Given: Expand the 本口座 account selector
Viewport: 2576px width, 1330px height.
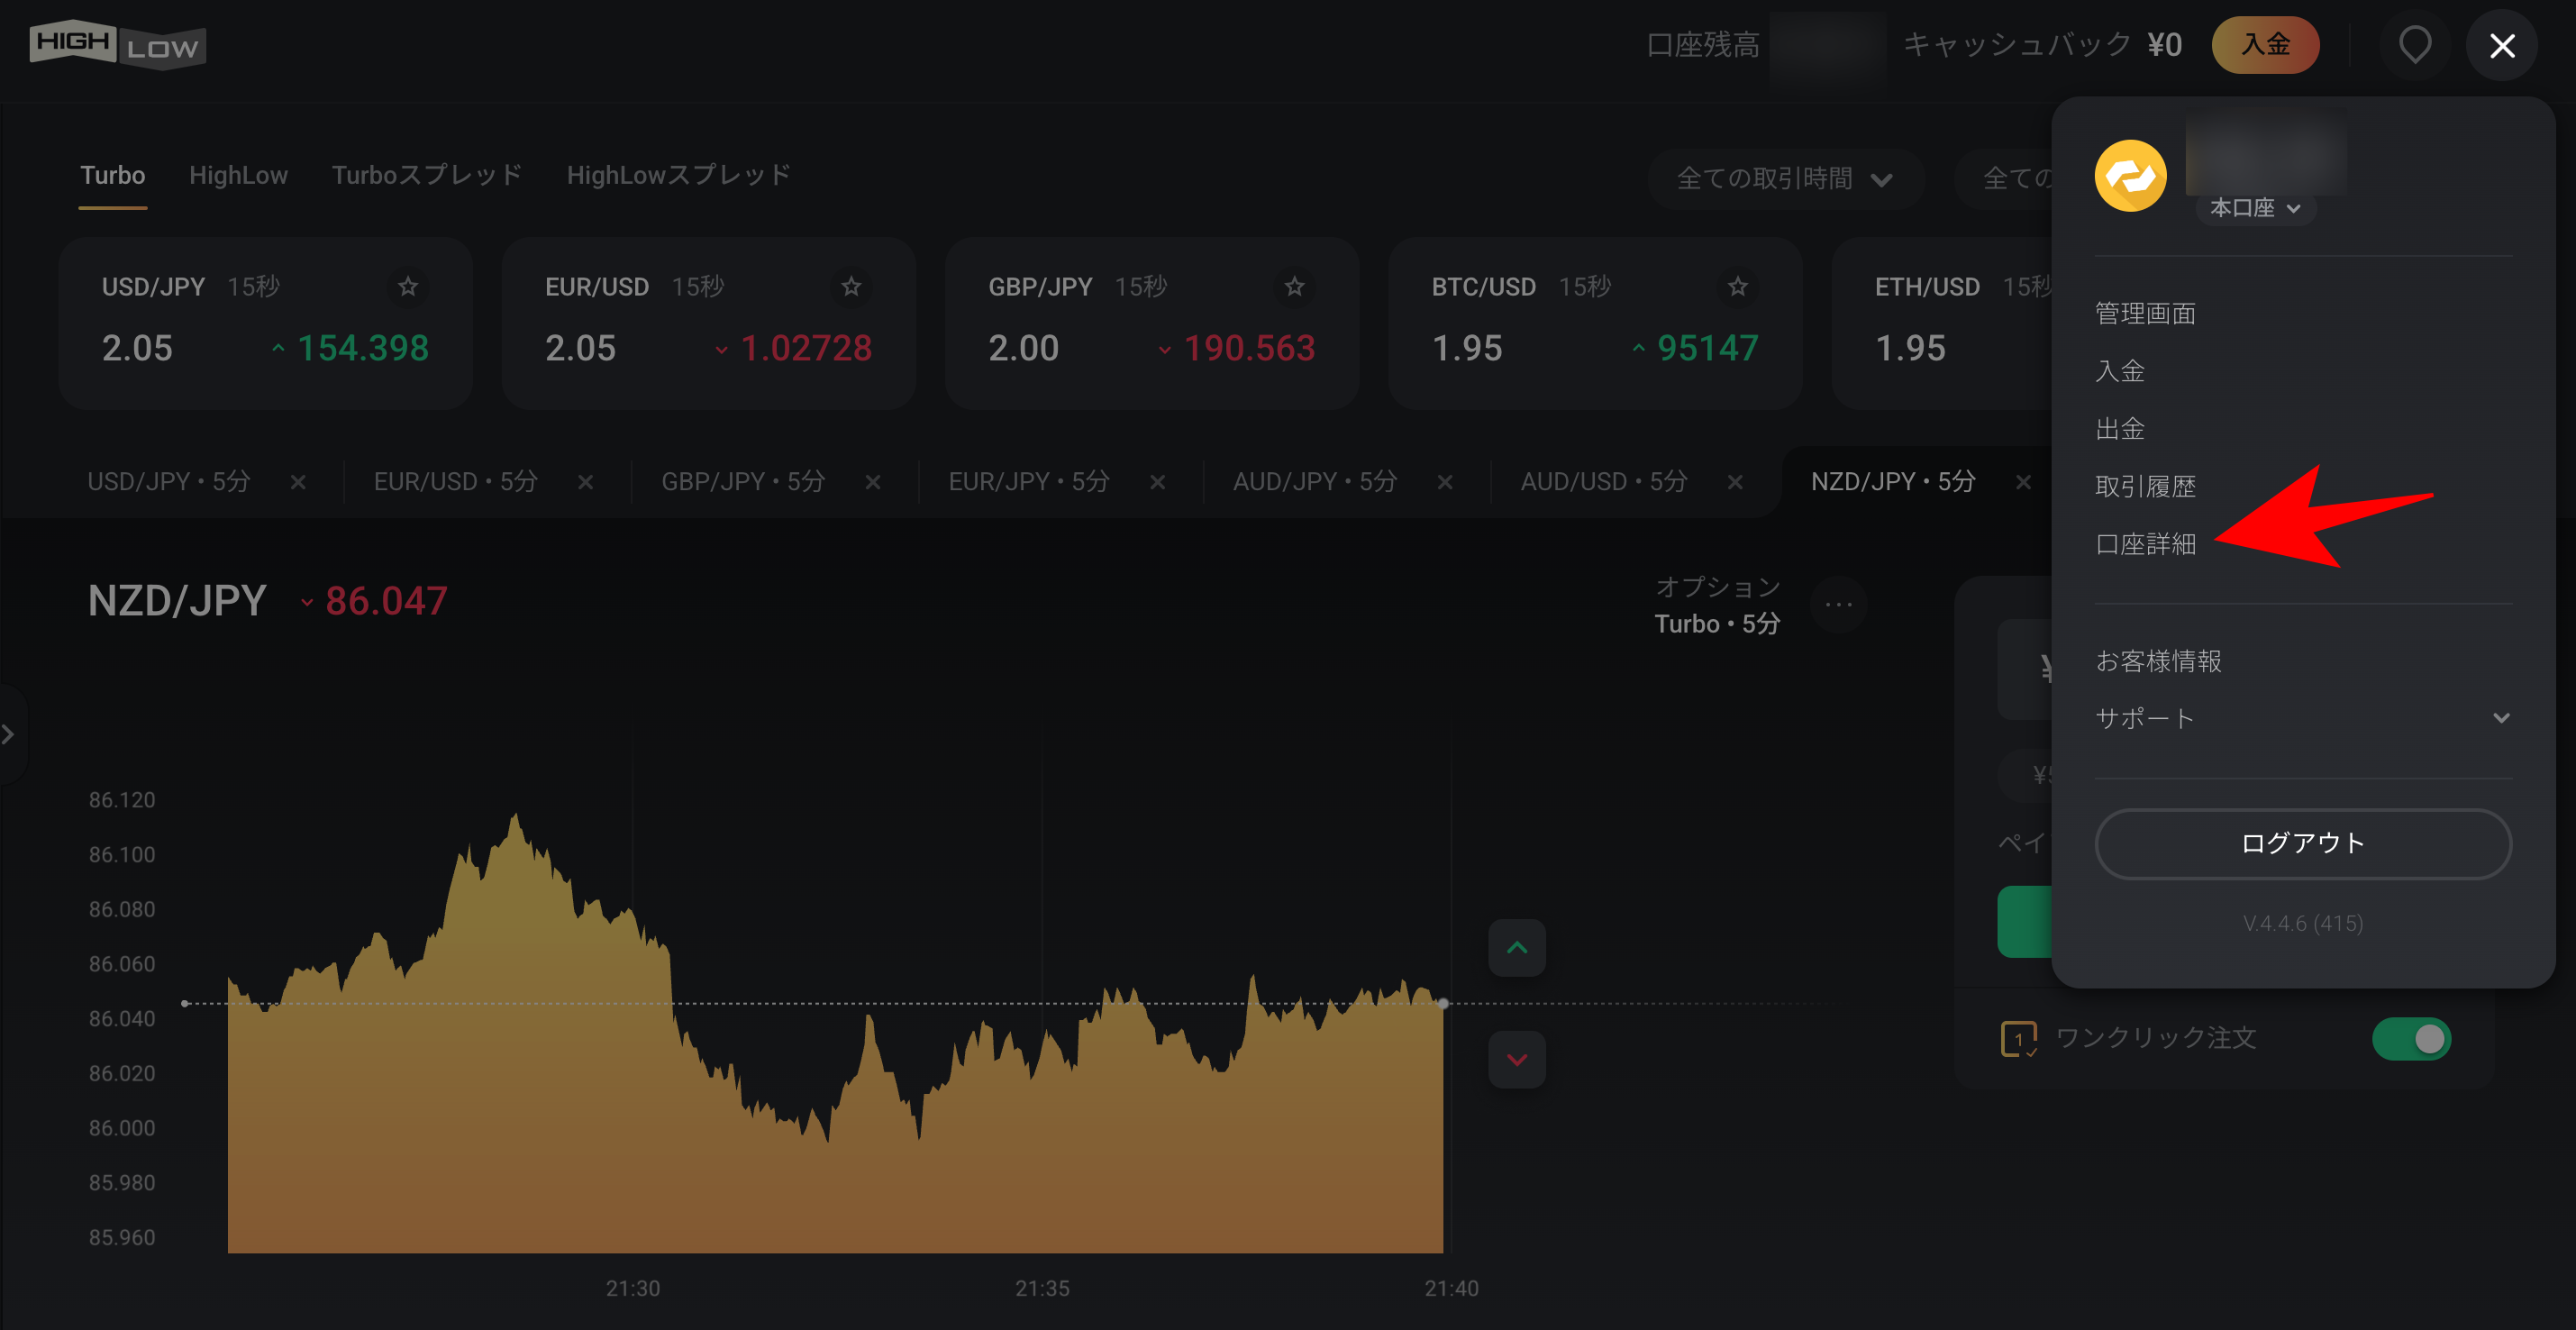Looking at the screenshot, I should click(x=2255, y=208).
